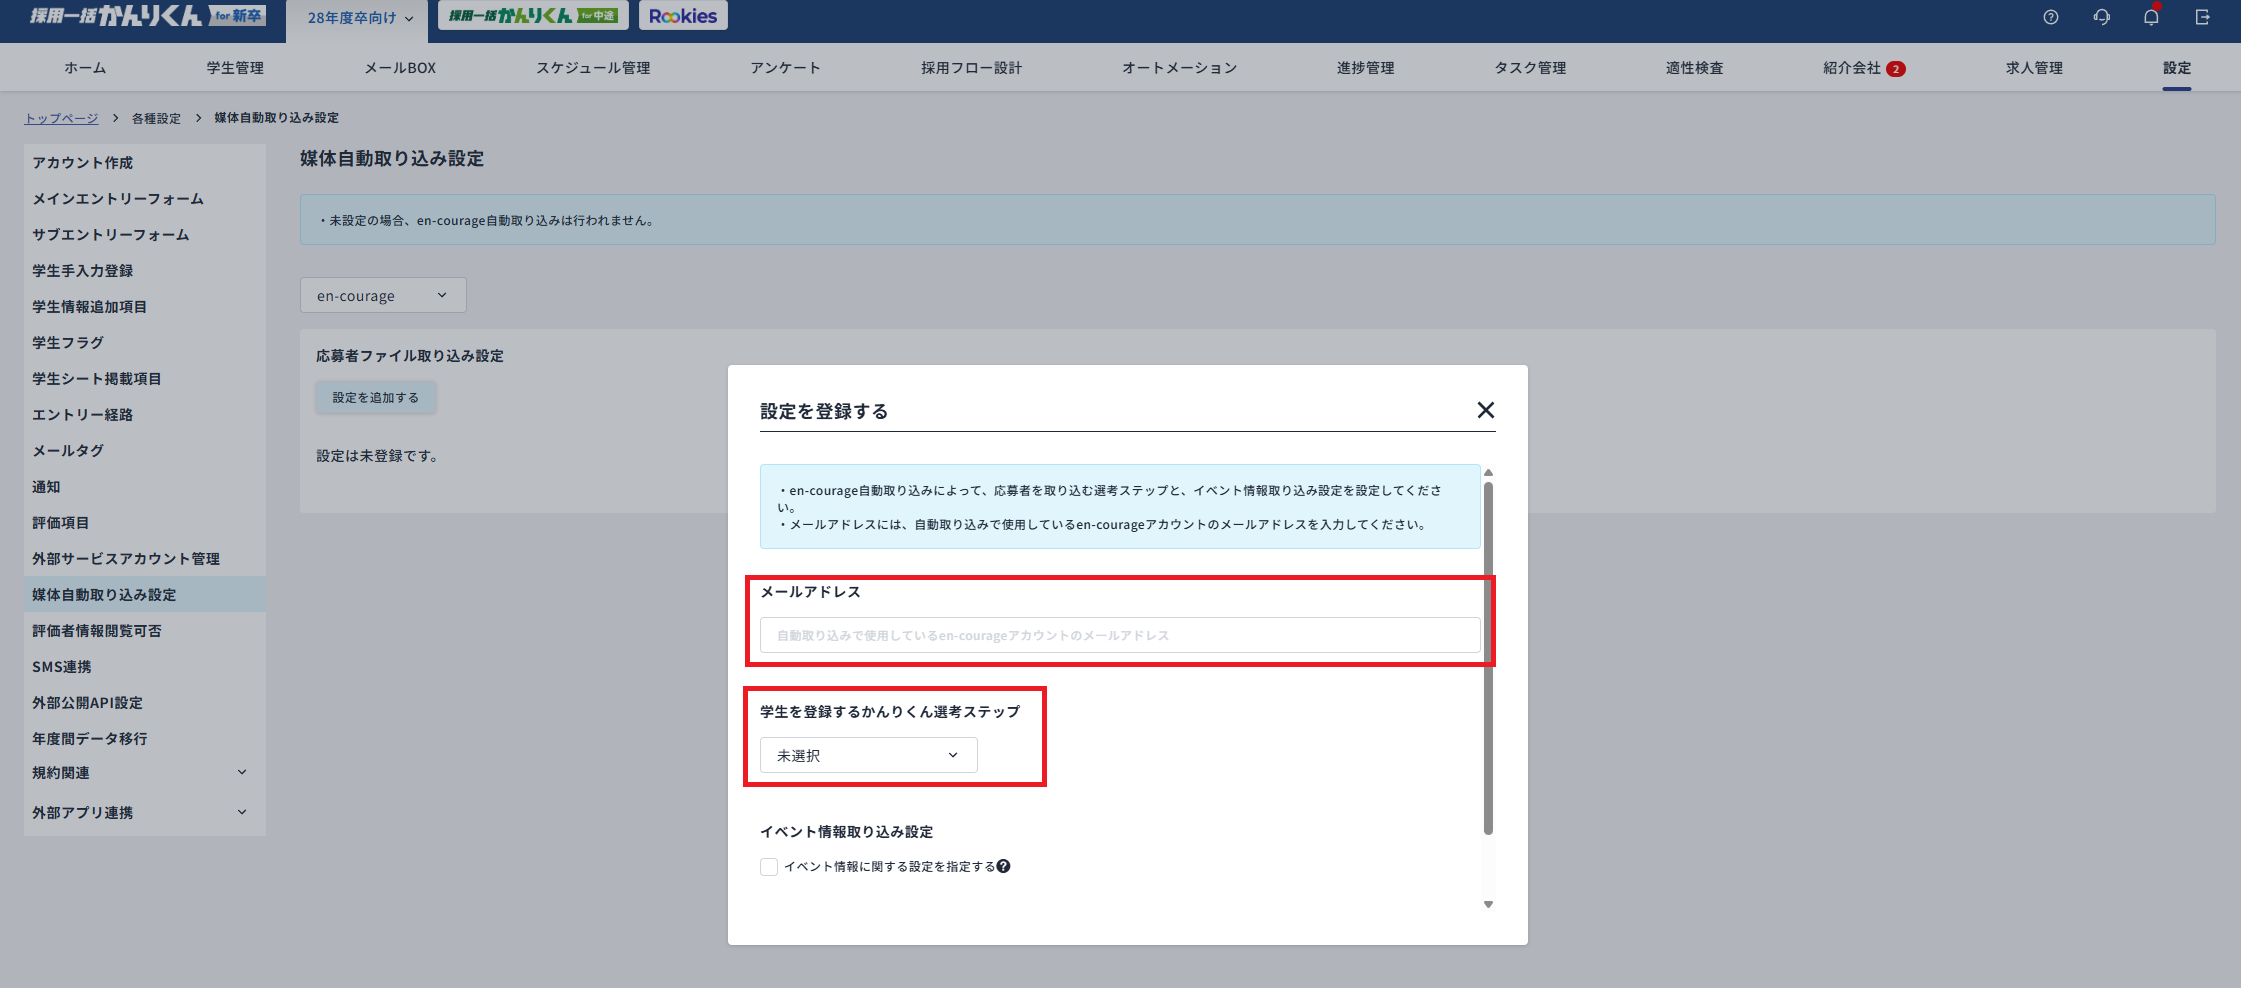Click the メールアドレス input field

click(x=1119, y=634)
